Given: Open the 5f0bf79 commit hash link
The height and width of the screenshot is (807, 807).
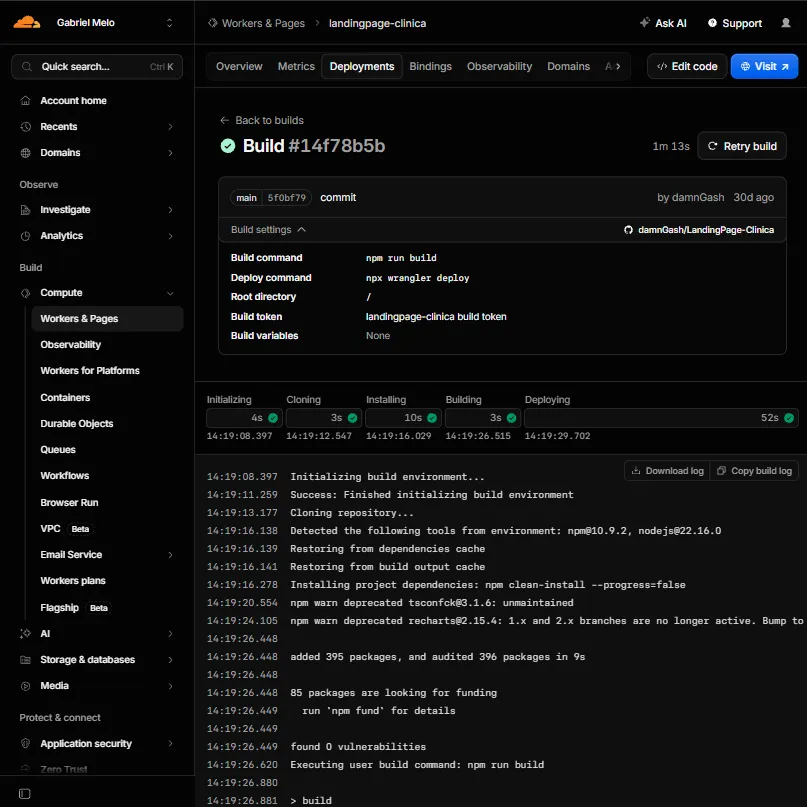Looking at the screenshot, I should [x=287, y=198].
